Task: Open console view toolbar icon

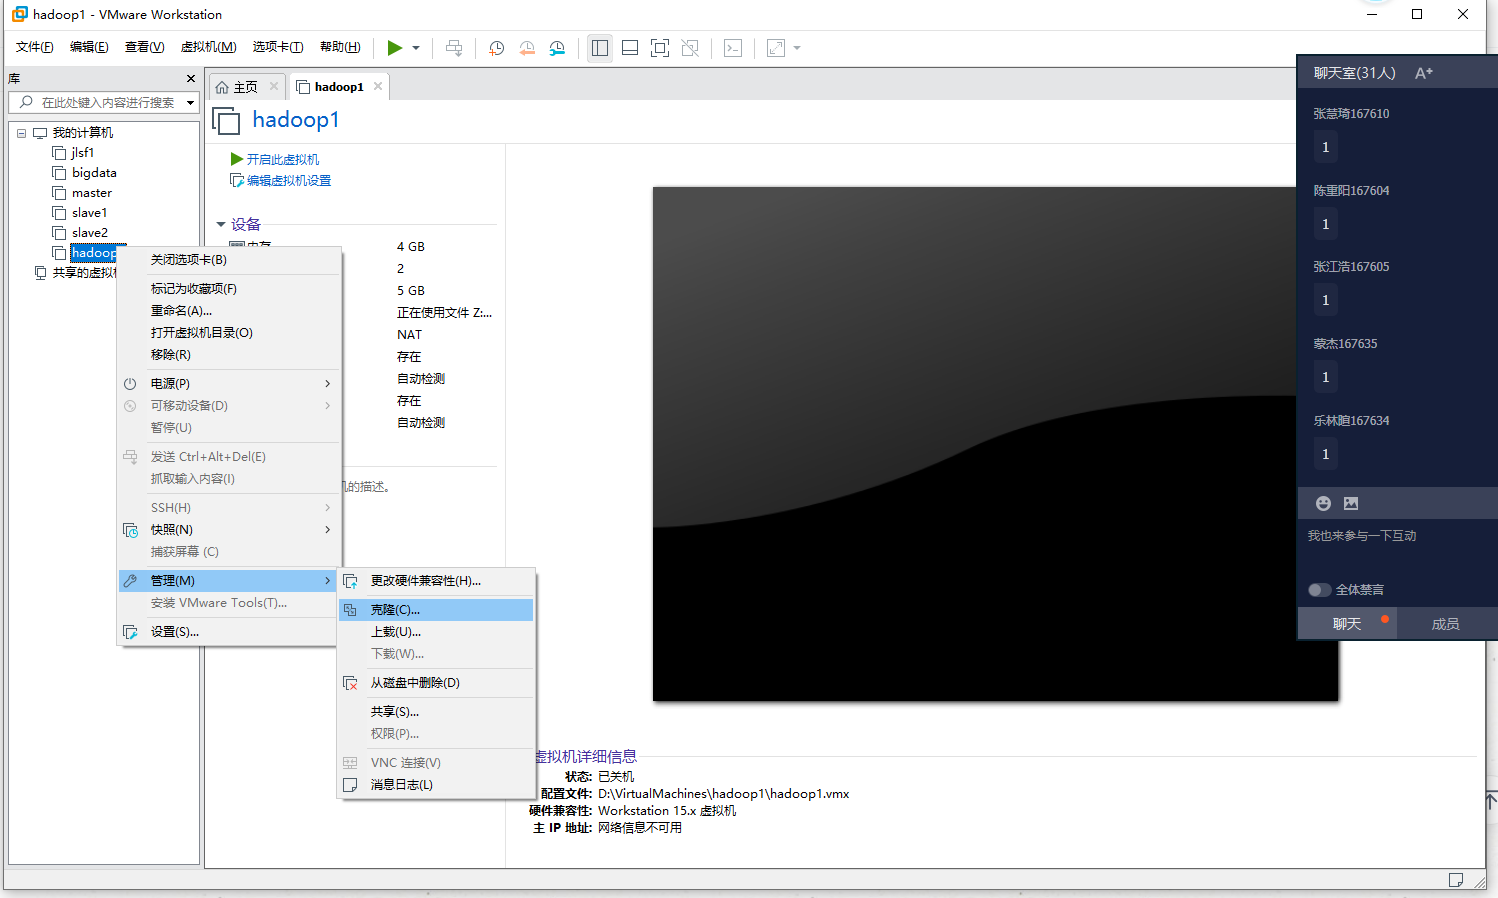Action: point(733,48)
